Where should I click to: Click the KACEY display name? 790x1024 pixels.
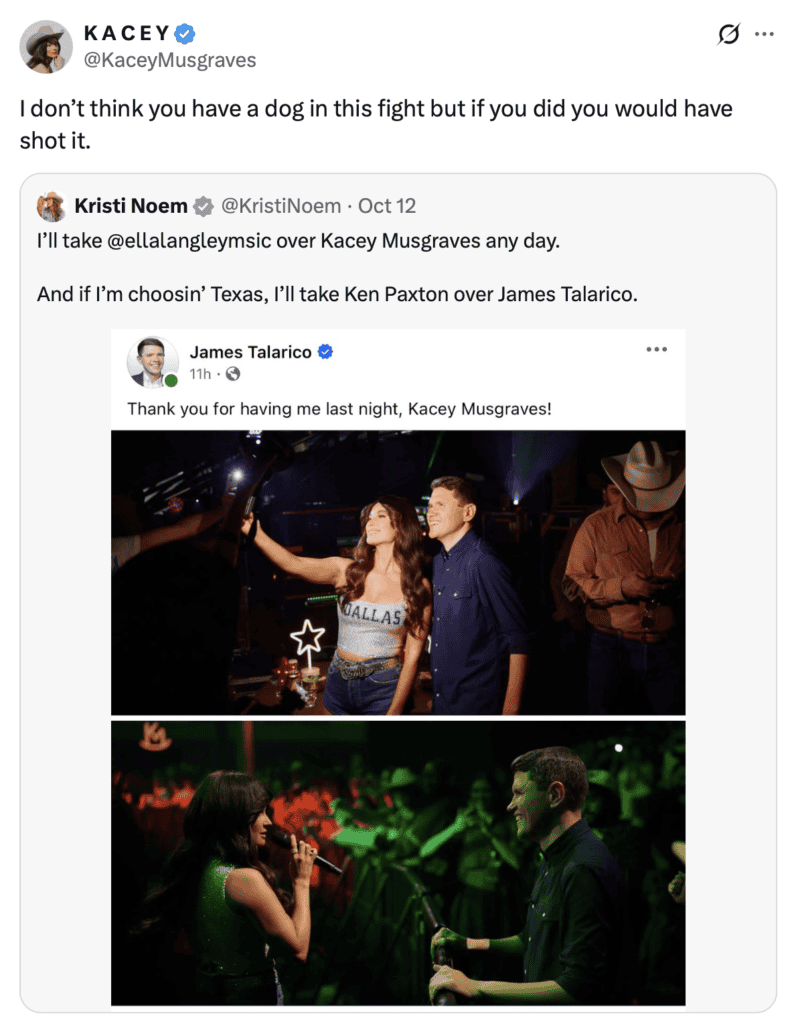pos(127,33)
